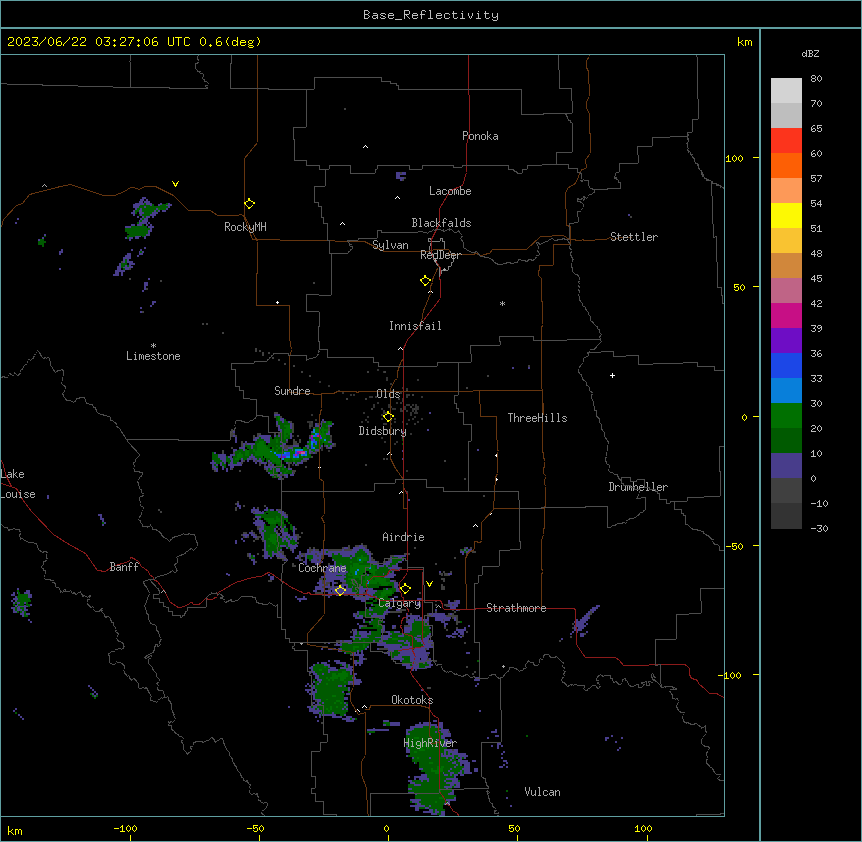
Task: Select the -30 value at legend bottom
Action: pyautogui.click(x=819, y=528)
